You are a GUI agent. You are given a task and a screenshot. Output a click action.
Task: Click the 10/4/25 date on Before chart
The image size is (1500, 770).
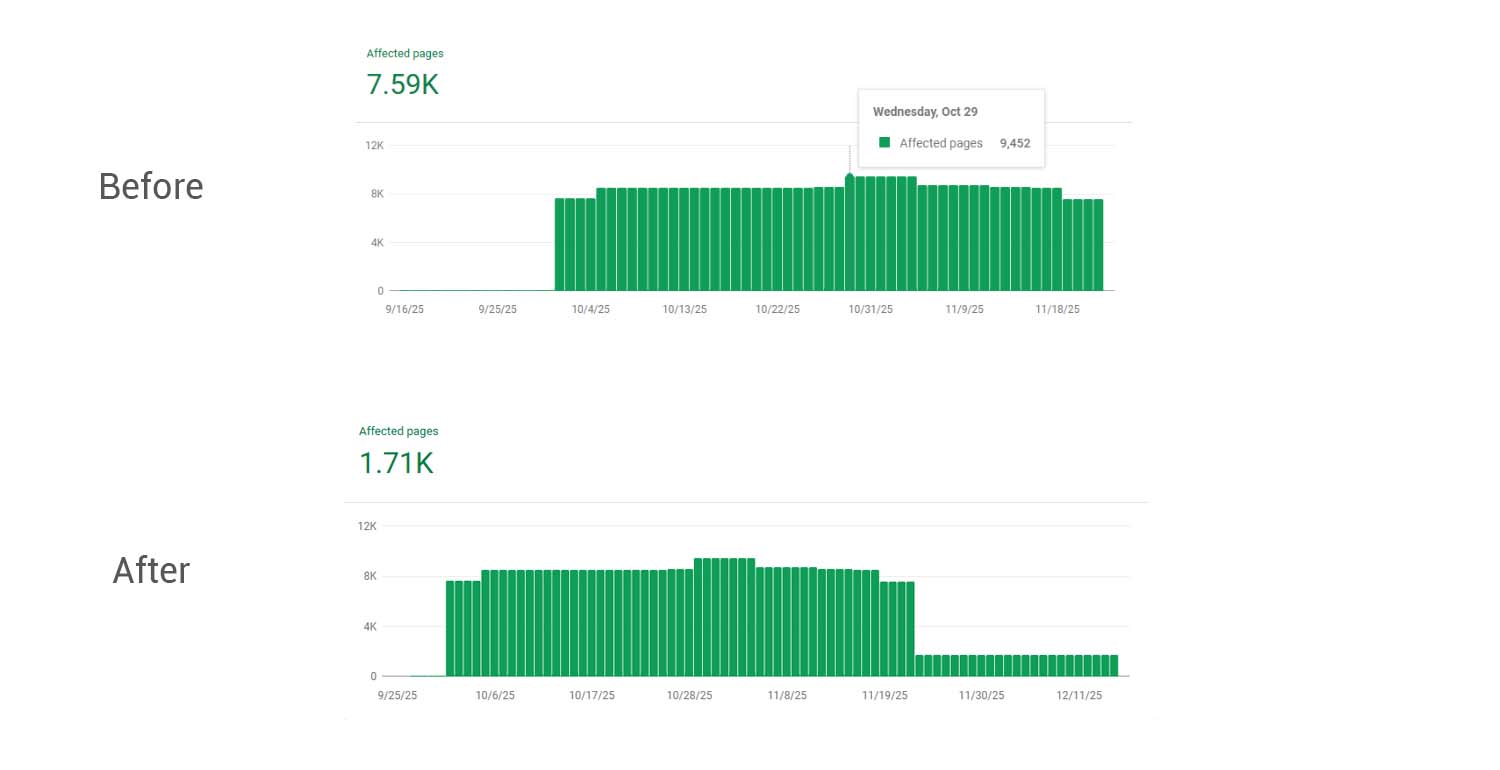click(x=590, y=310)
